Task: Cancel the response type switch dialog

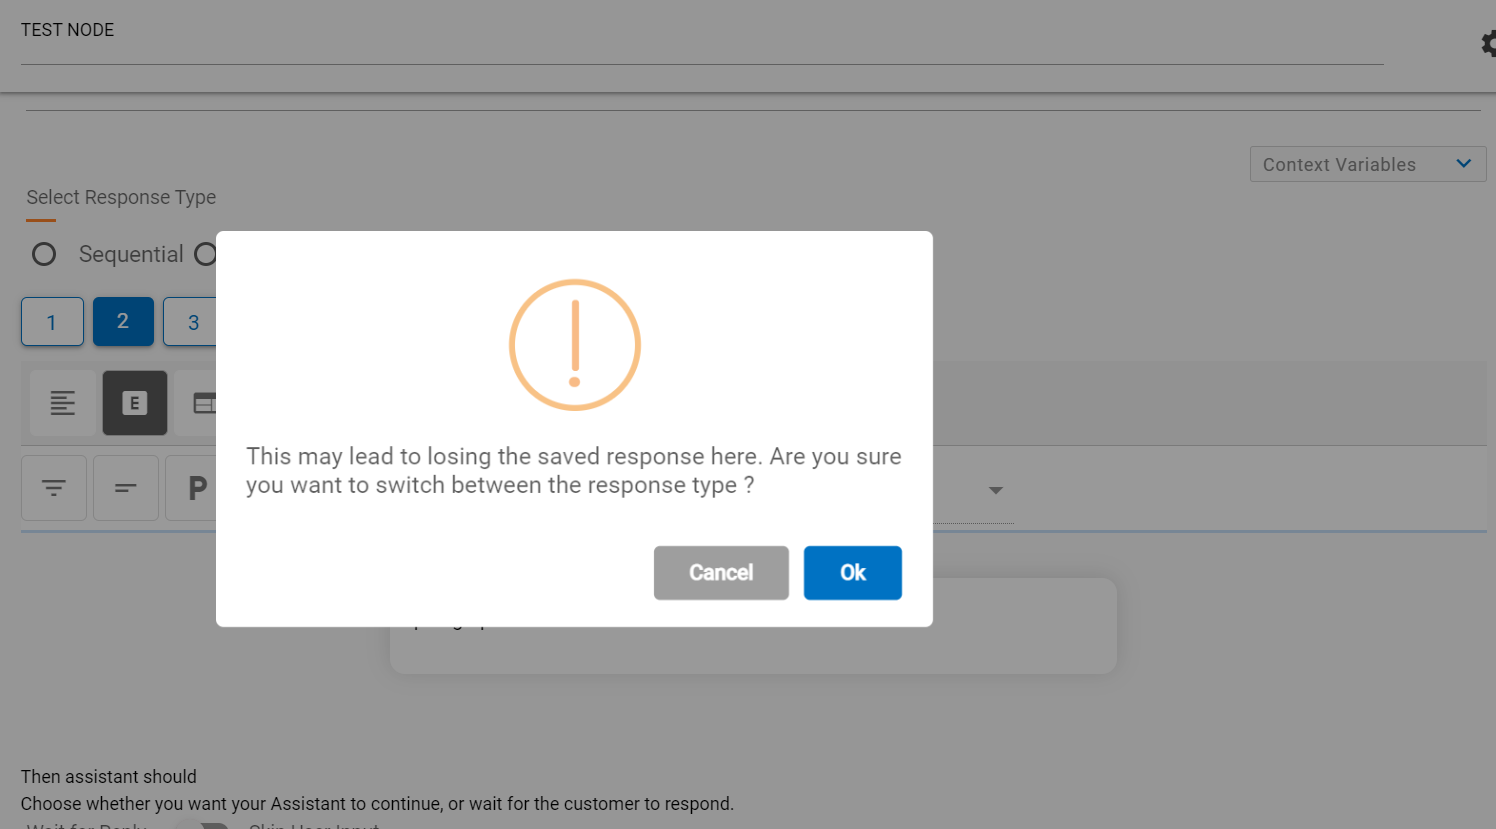Action: point(721,572)
